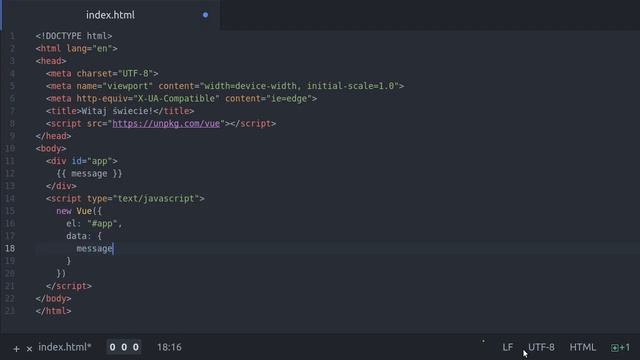
Task: Click index.html* file name in status bar
Action: (64, 347)
